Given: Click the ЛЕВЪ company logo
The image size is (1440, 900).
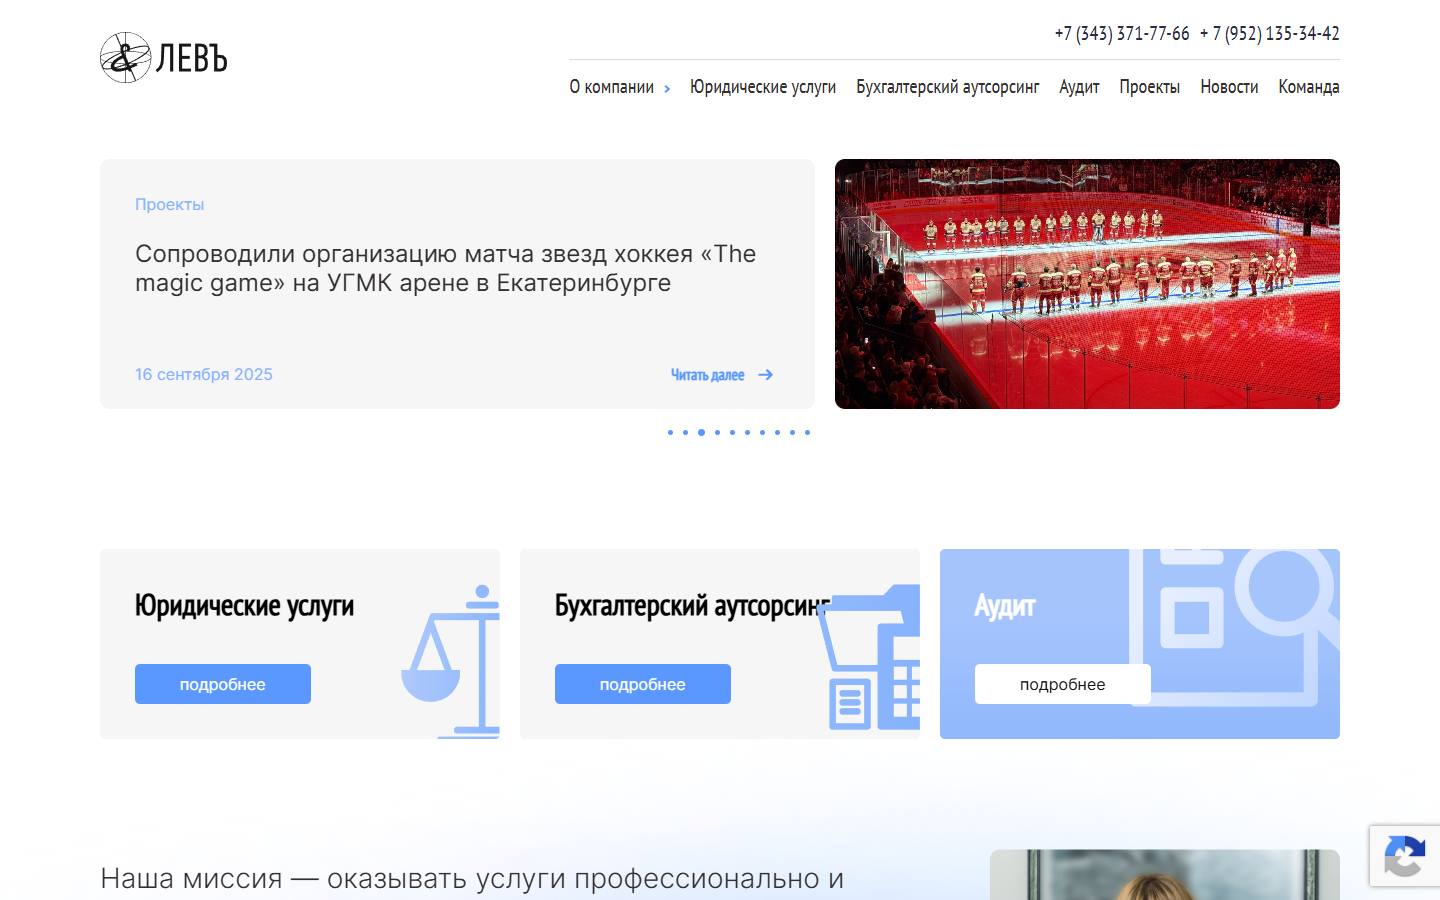Looking at the screenshot, I should point(164,58).
